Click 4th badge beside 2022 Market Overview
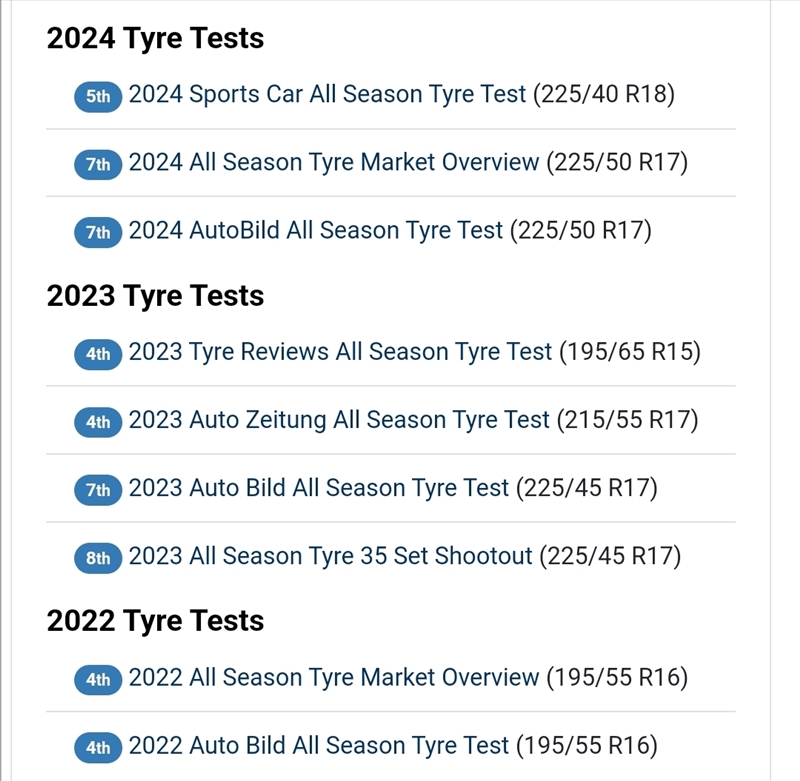The image size is (800, 781). pyautogui.click(x=98, y=680)
